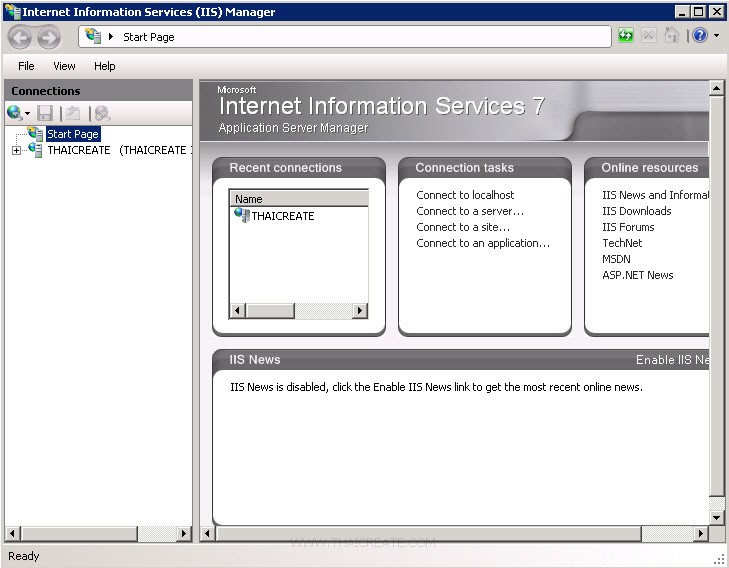Select Start Page in the Connections tree
Screen dimensions: 729x568
pos(73,134)
